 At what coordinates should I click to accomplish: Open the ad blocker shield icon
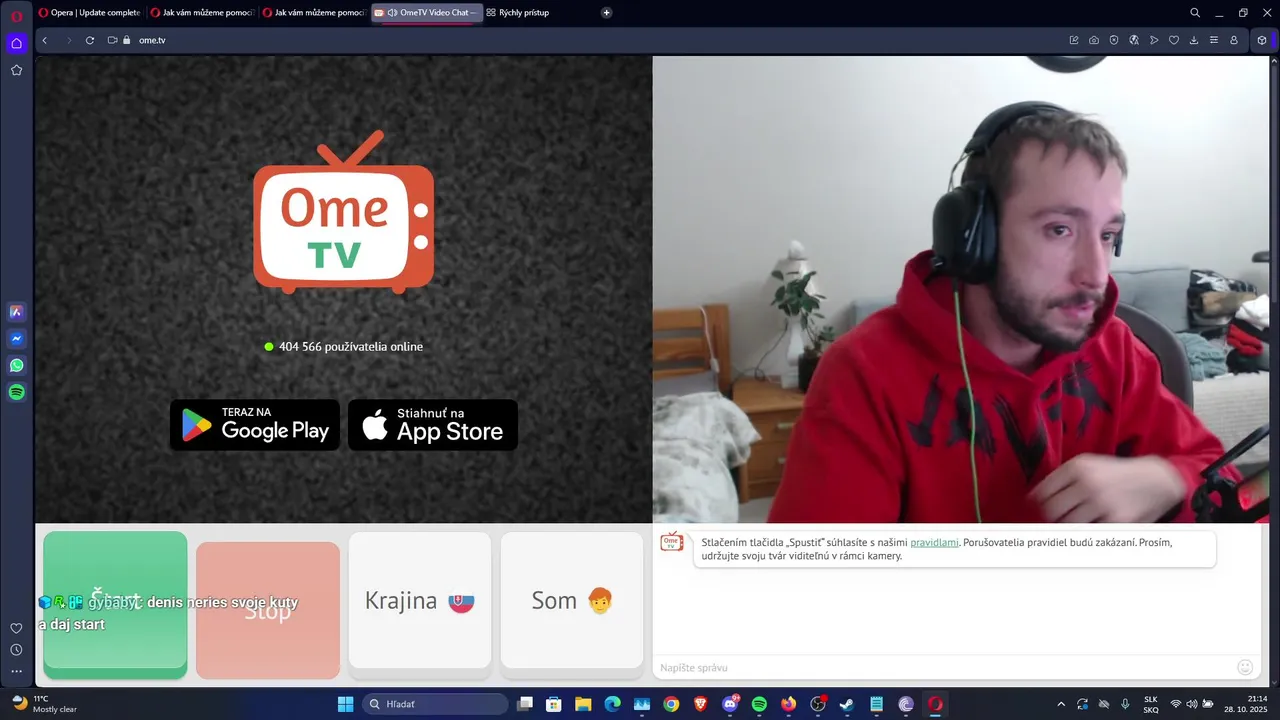(x=1114, y=40)
